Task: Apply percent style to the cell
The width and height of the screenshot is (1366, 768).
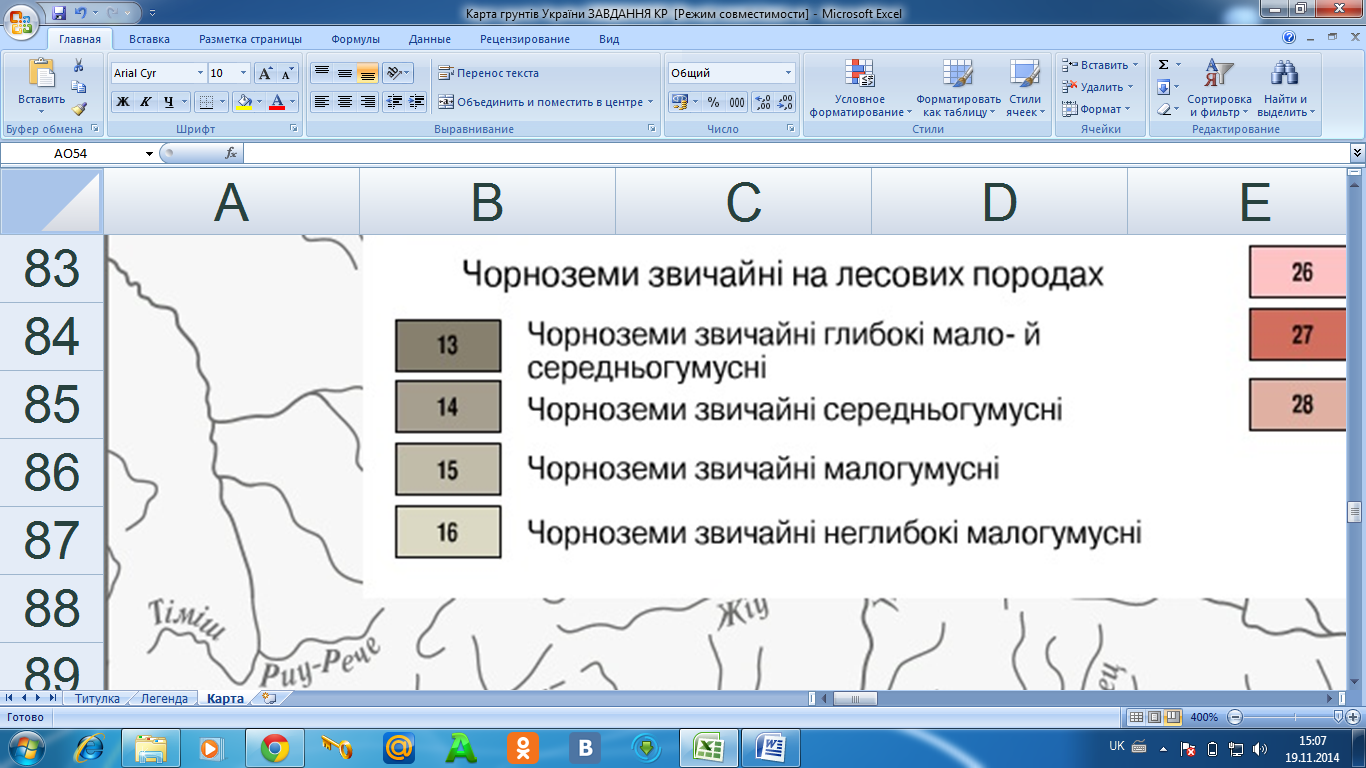Action: (713, 102)
